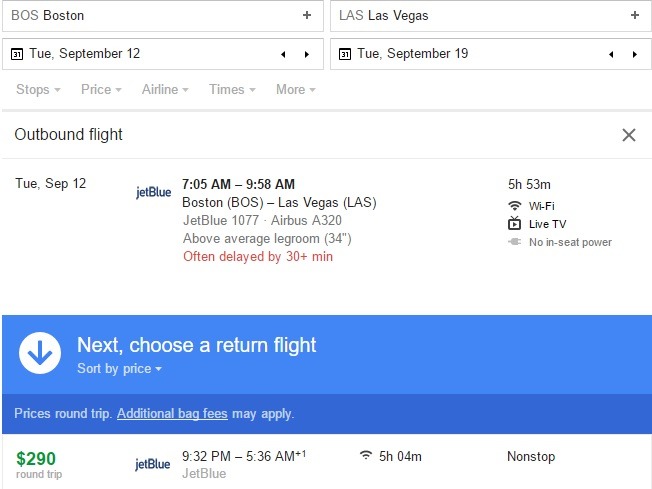Change Sort by price option

119,368
